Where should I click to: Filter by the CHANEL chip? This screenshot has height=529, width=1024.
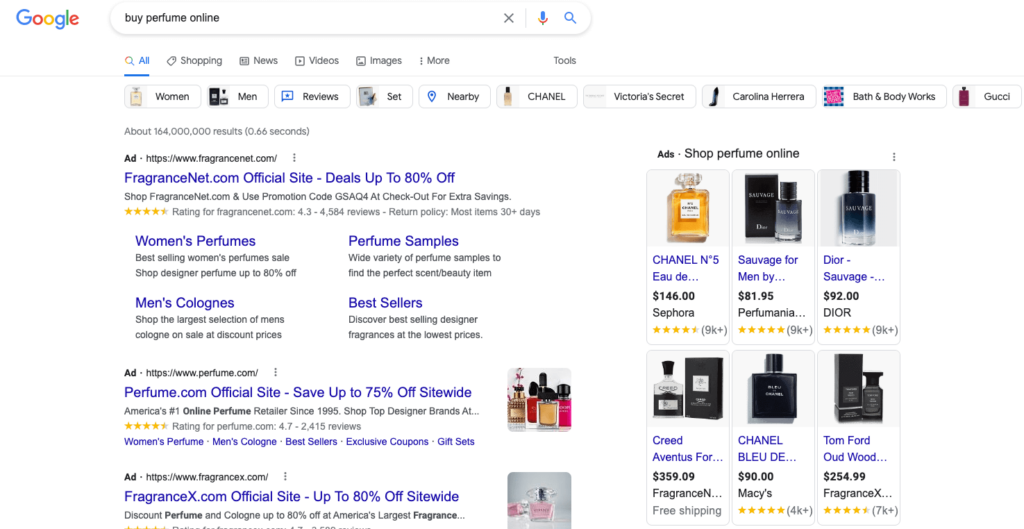535,97
